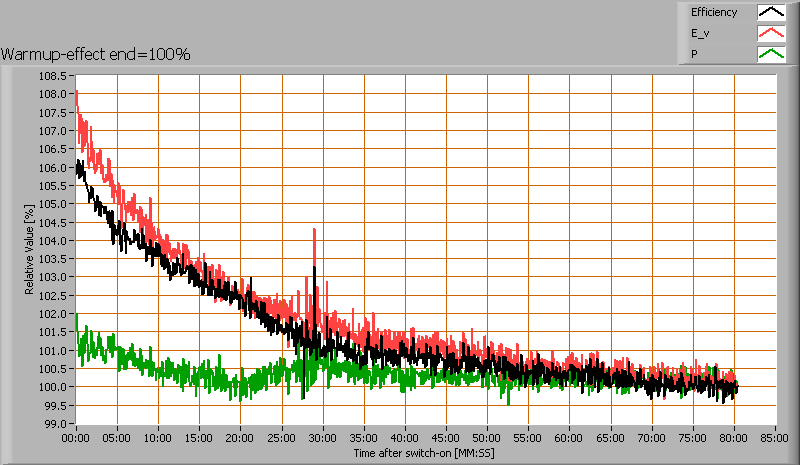Screen dimensions: 800x465
Task: Click the 45:00 tick on time axis
Action: click(x=447, y=437)
